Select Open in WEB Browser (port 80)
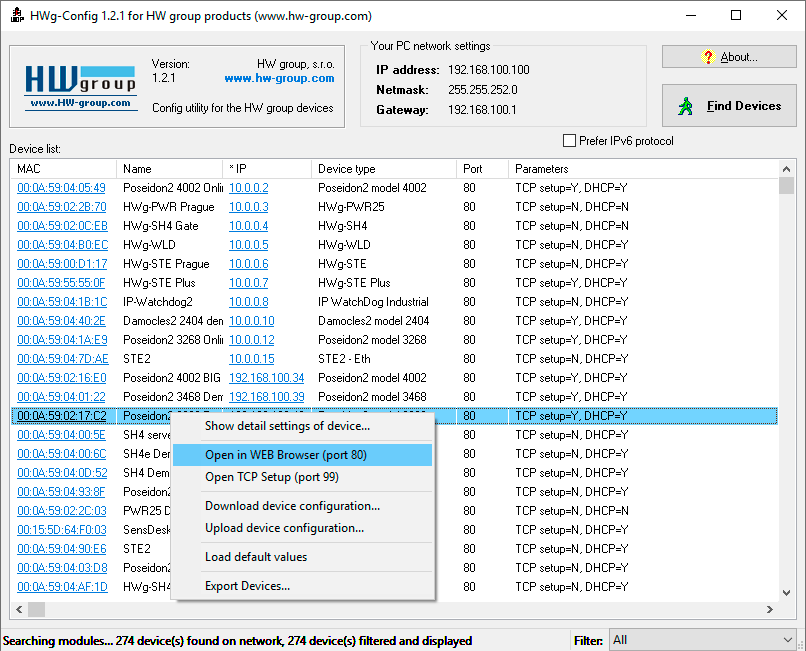Viewport: 806px width, 651px height. point(302,455)
